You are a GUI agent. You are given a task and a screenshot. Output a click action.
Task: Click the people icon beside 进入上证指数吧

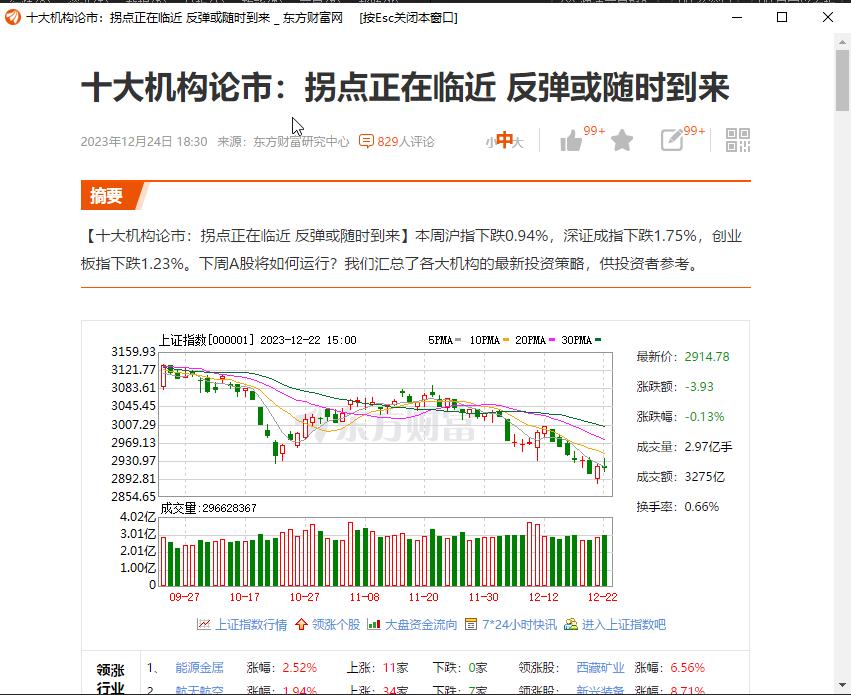570,624
